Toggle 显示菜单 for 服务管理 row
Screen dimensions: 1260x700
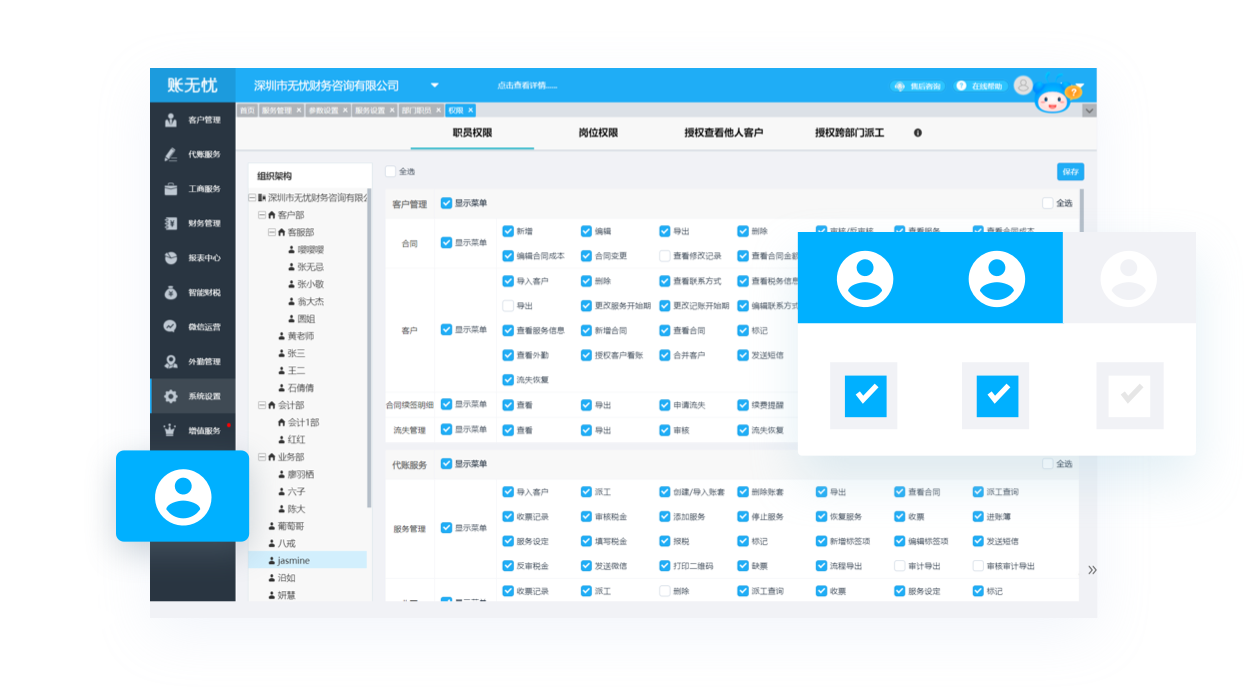(446, 528)
